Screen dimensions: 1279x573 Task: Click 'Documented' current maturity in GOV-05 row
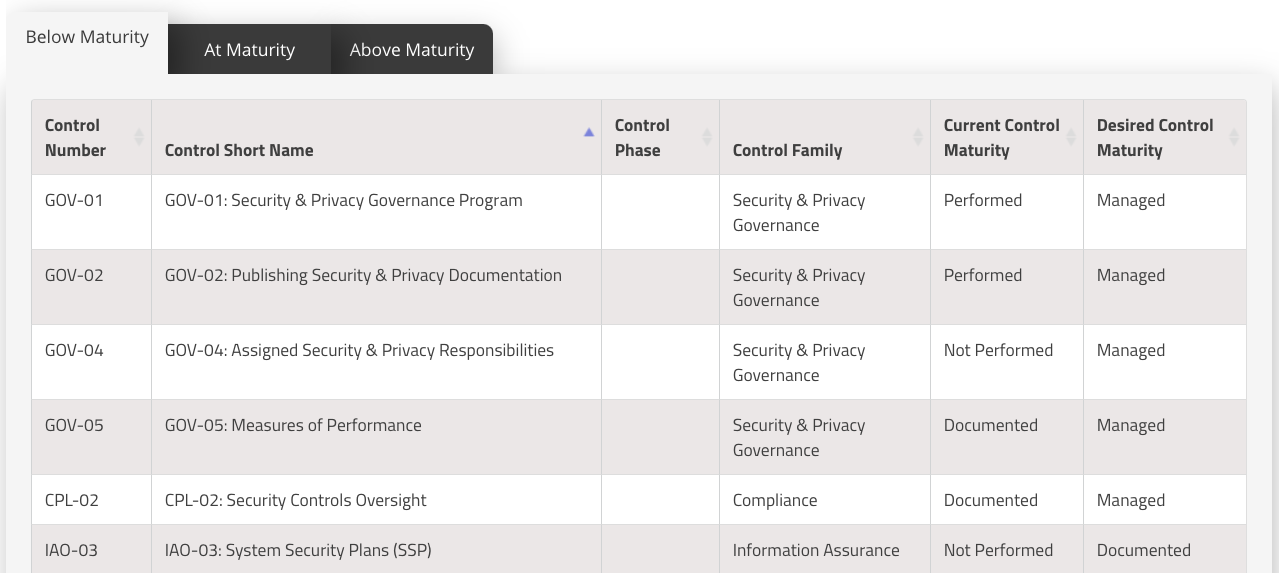click(991, 425)
